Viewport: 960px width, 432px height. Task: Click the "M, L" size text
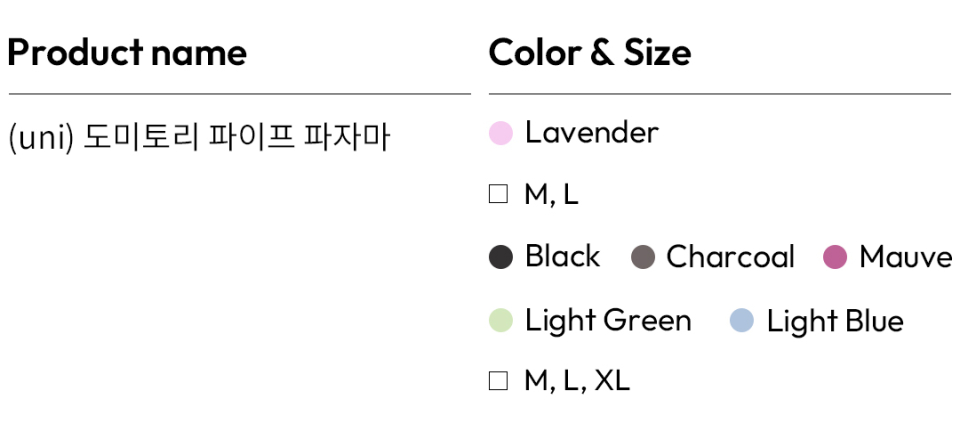[551, 195]
